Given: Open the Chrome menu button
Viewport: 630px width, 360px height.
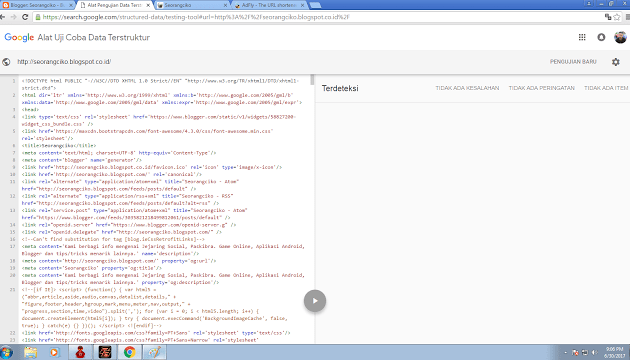Looking at the screenshot, I should 627,17.
